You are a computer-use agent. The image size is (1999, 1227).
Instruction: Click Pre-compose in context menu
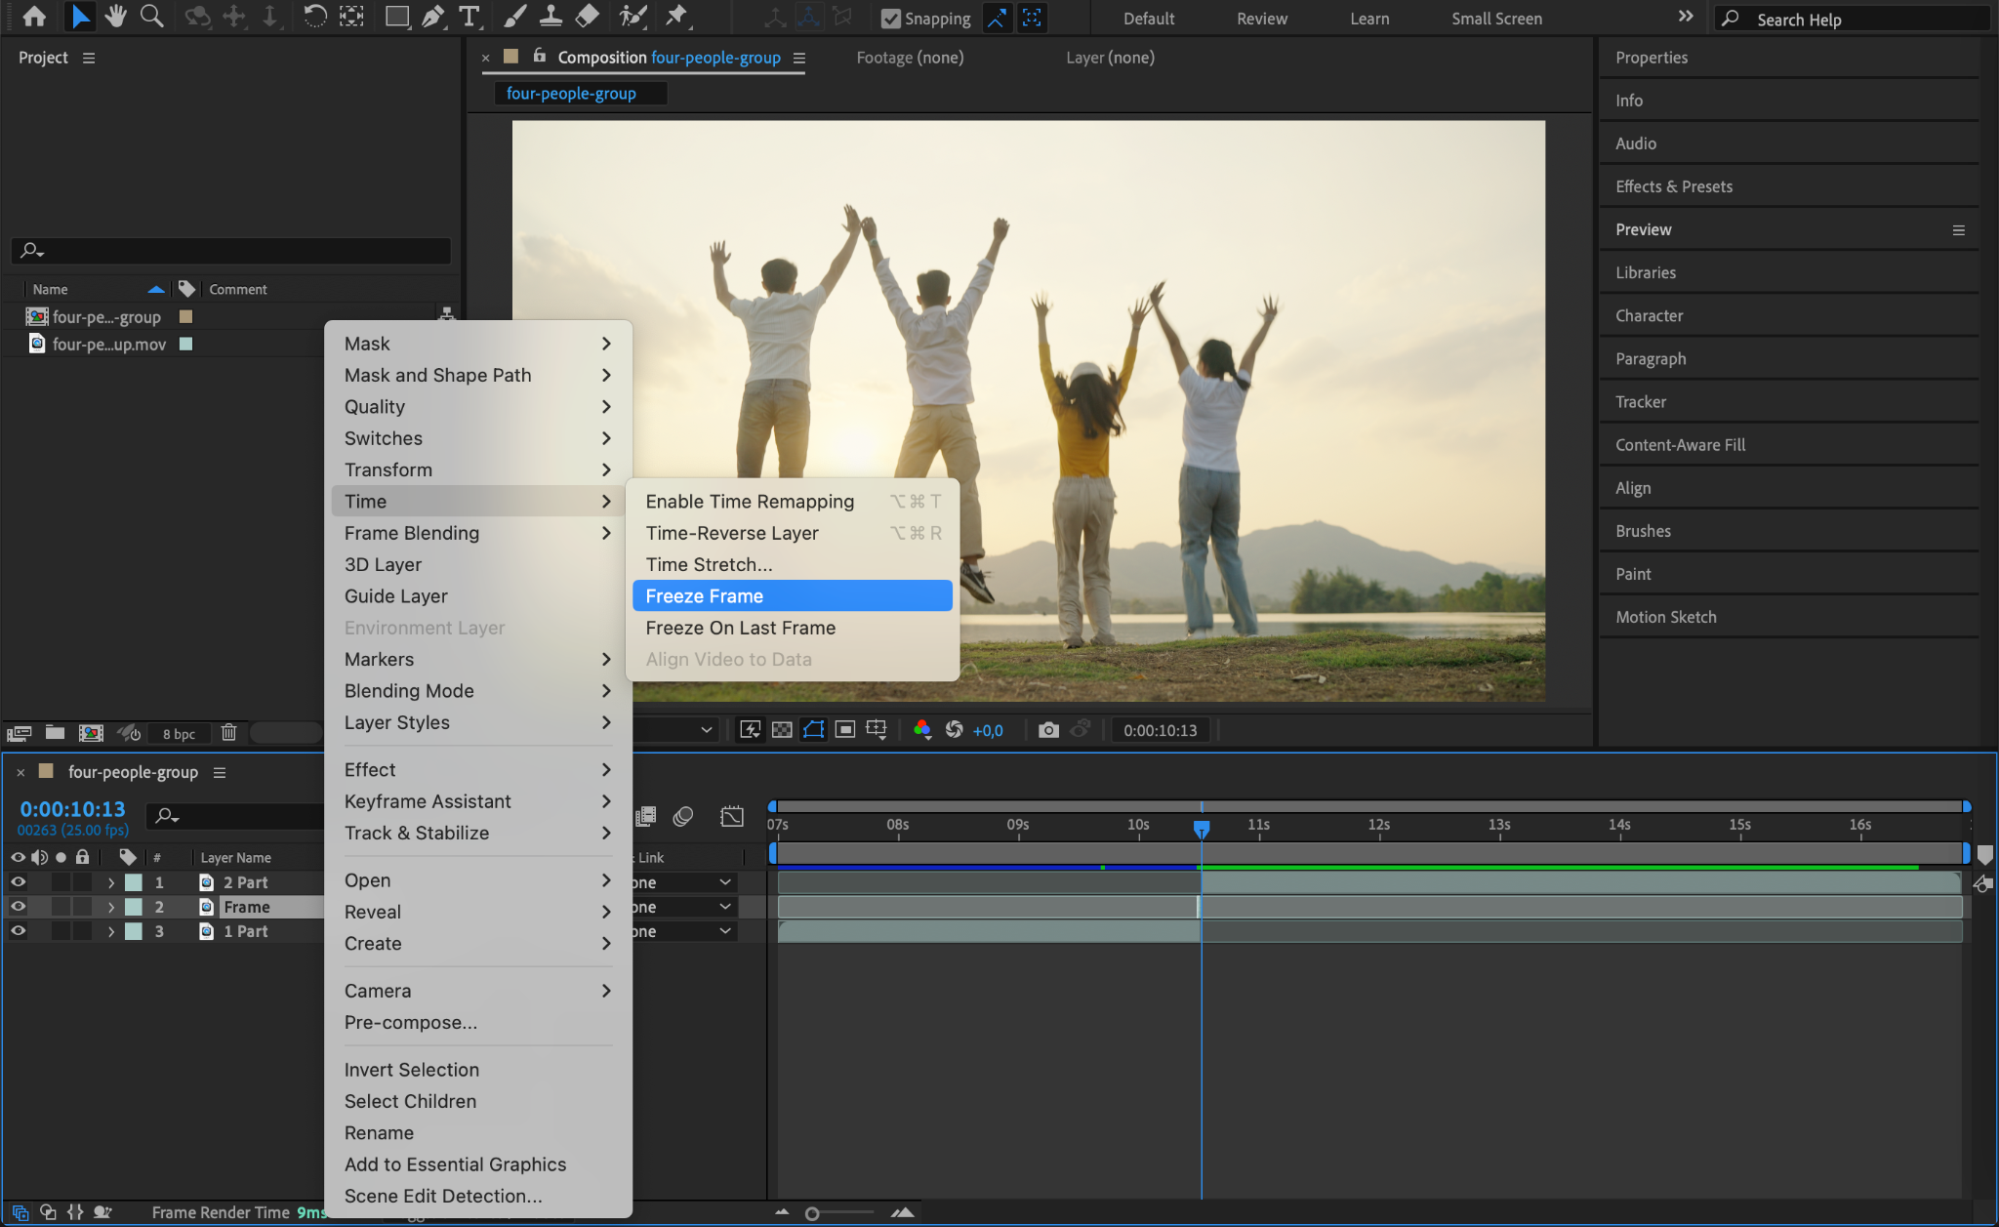[x=410, y=1022]
